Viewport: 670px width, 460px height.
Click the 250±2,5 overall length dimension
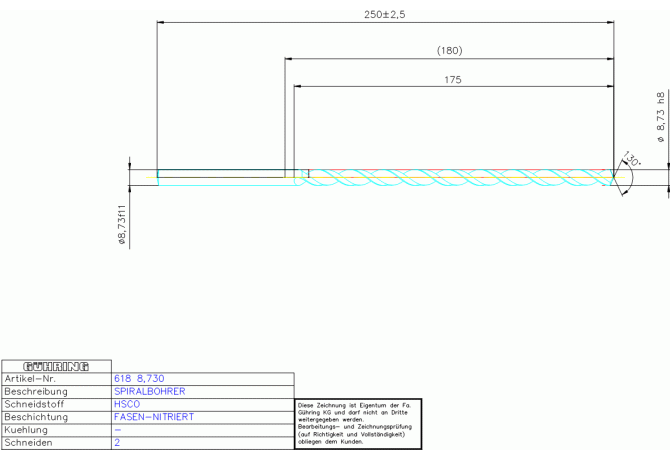click(385, 14)
